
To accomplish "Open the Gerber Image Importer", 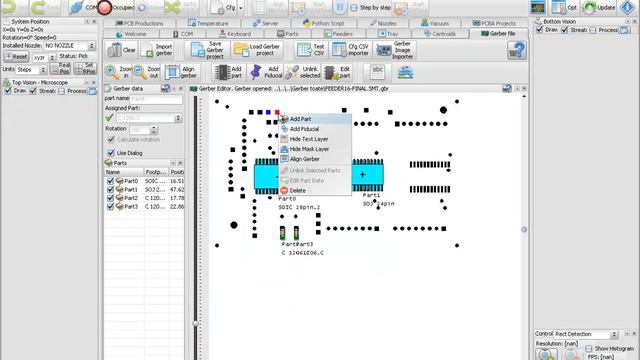I will 395,50.
